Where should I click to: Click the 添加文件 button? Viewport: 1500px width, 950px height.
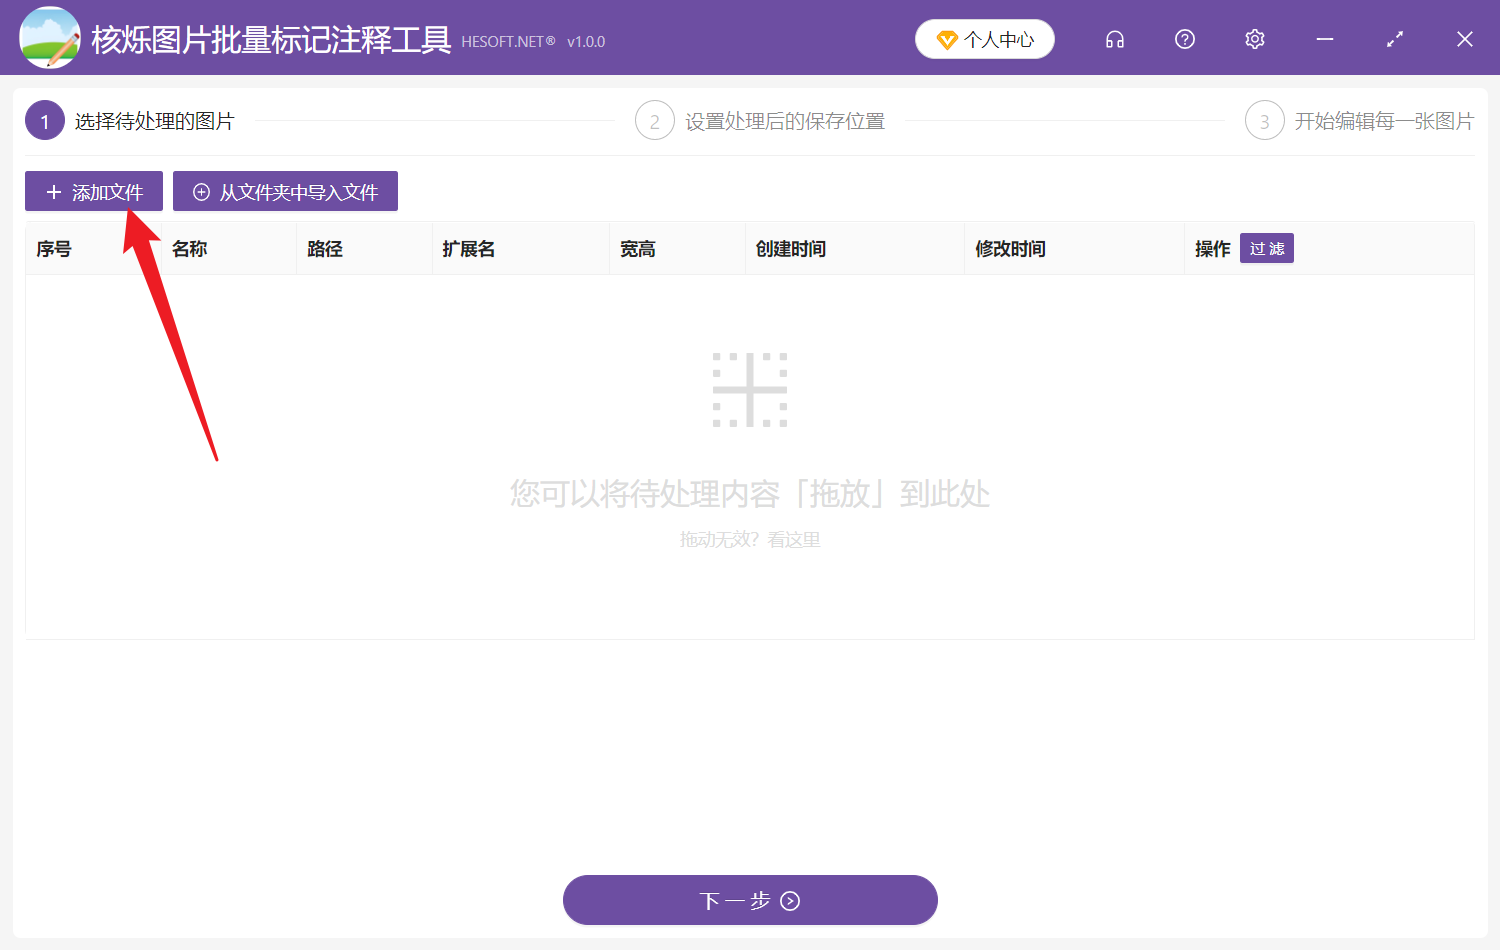(x=93, y=191)
